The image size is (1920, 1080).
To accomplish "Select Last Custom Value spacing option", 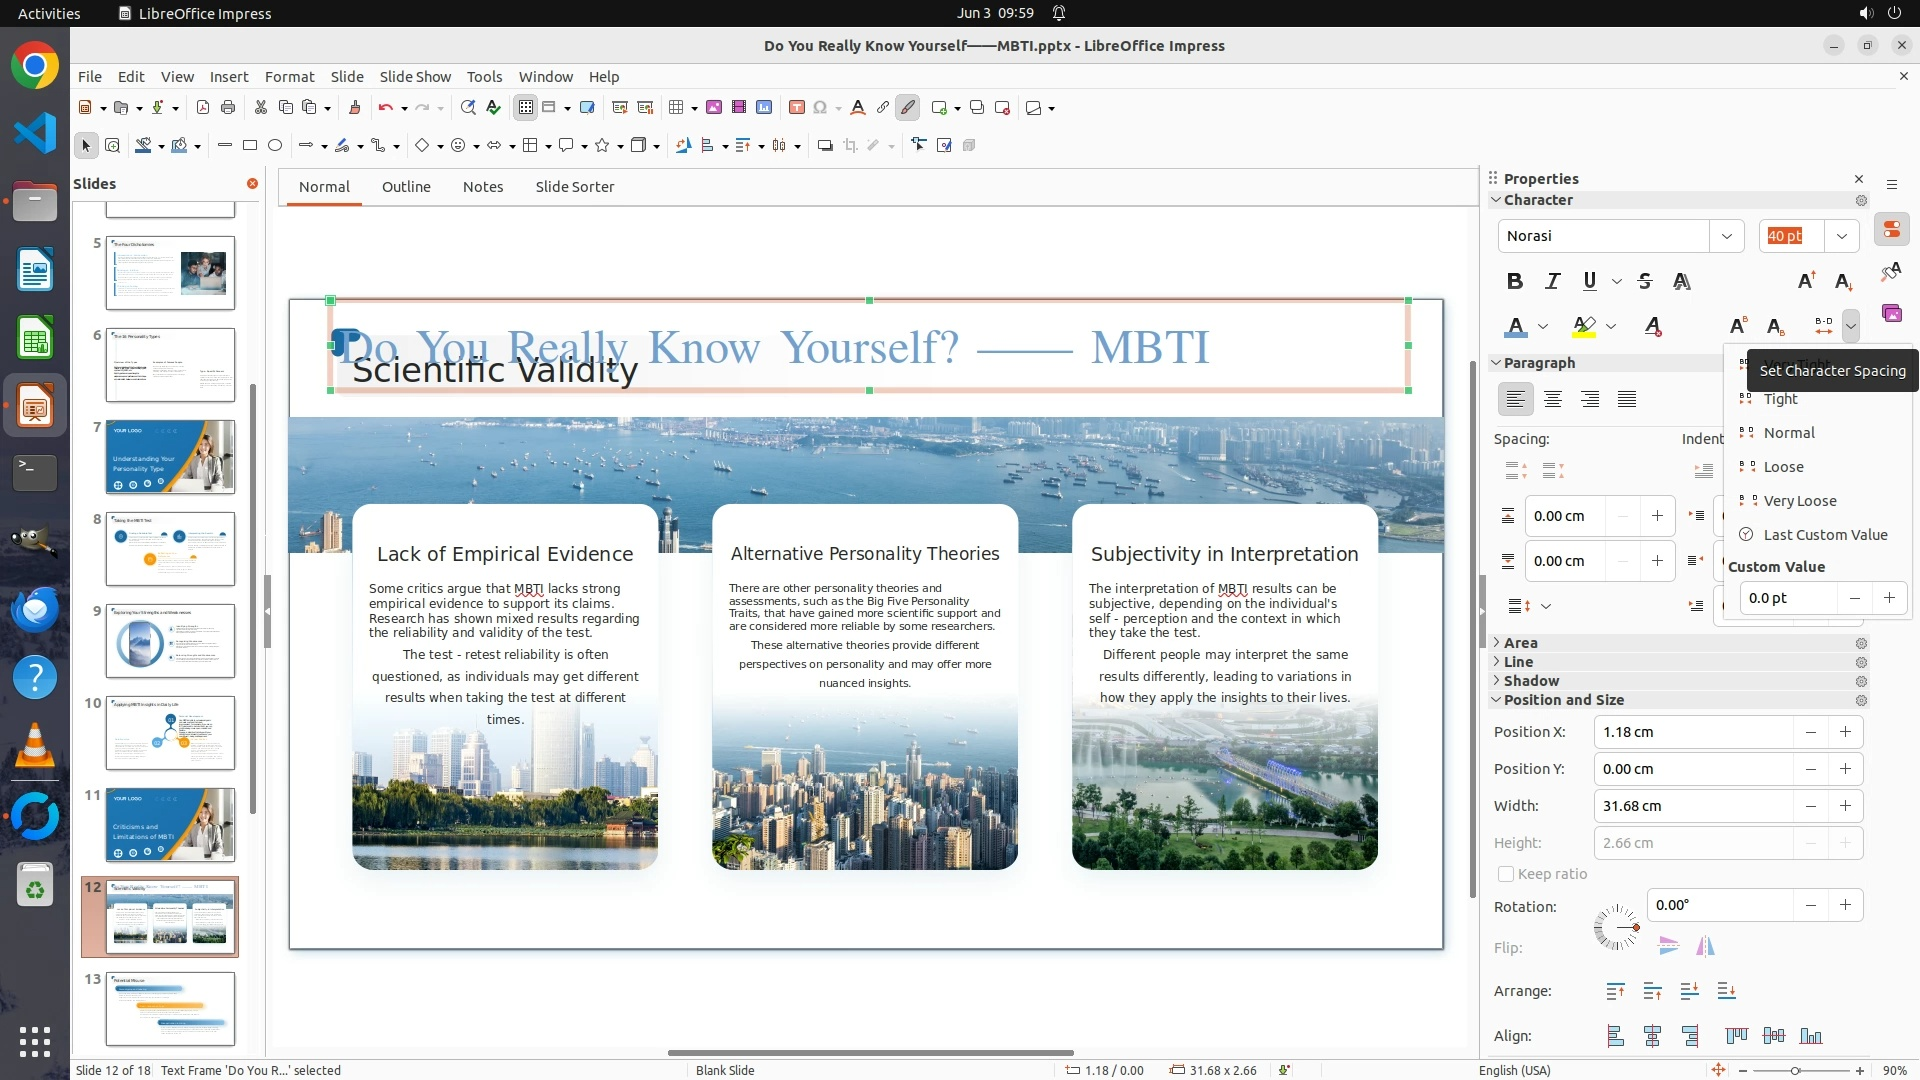I will point(1824,535).
